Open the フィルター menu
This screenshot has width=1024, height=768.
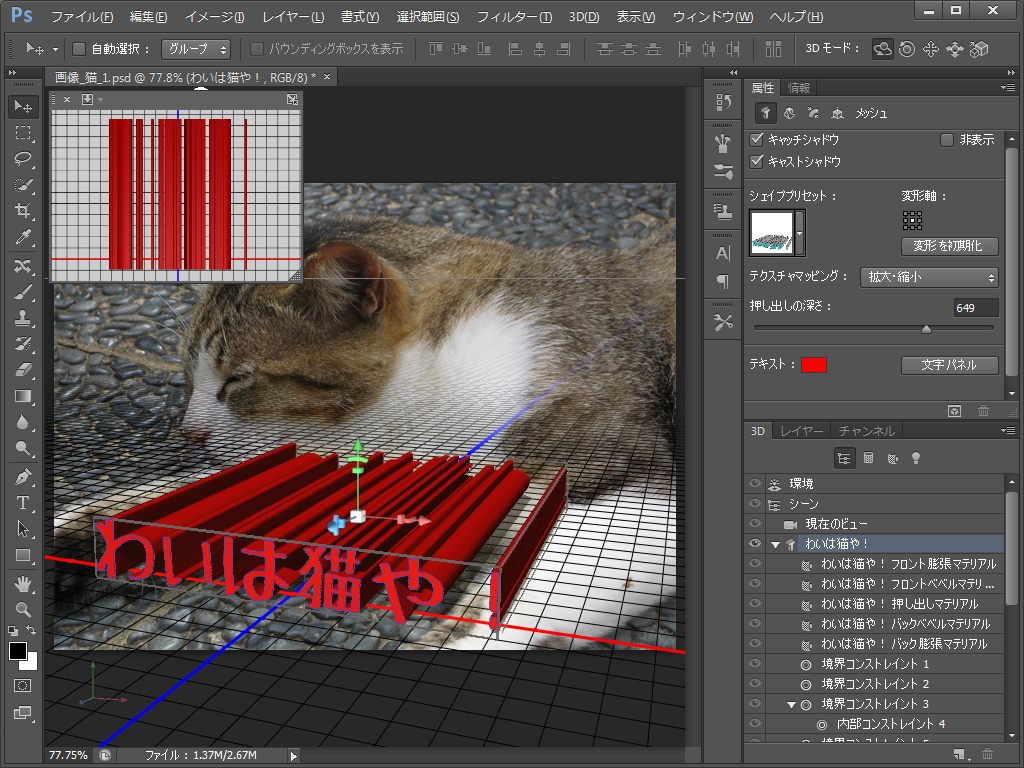click(x=514, y=17)
